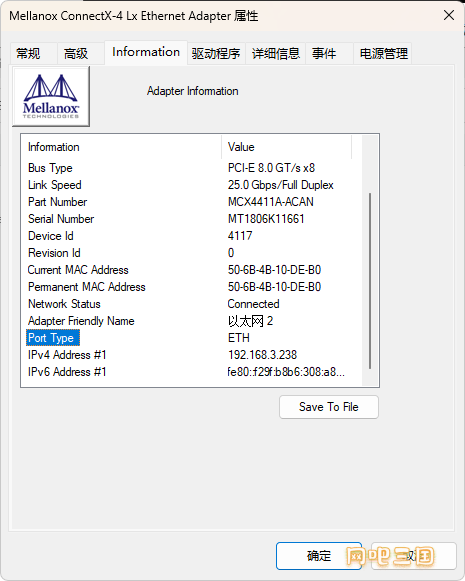The height and width of the screenshot is (581, 465).
Task: Click the fe80 IPv6 address value
Action: tap(286, 372)
